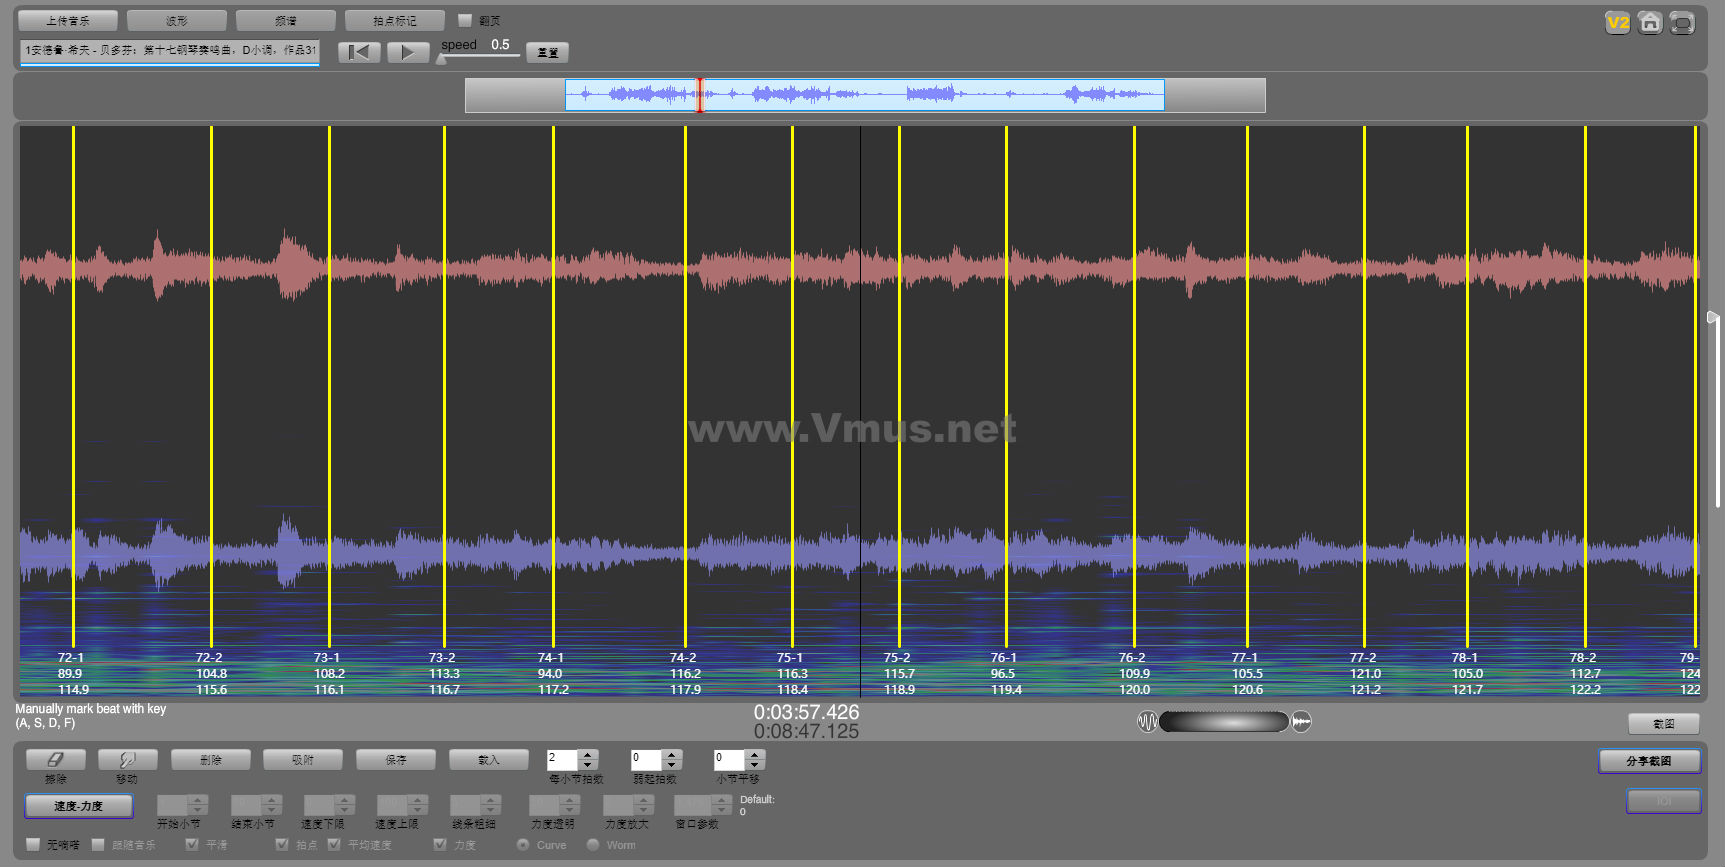This screenshot has width=1725, height=867.
Task: Click the fullscreen icon at top right
Action: point(1682,22)
